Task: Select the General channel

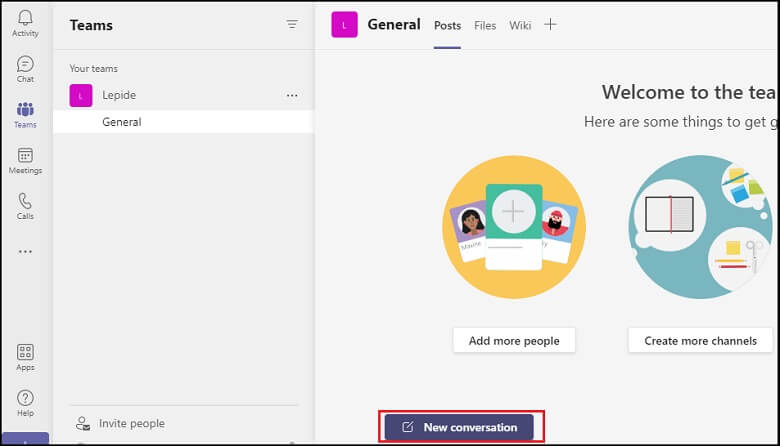Action: tap(183, 122)
